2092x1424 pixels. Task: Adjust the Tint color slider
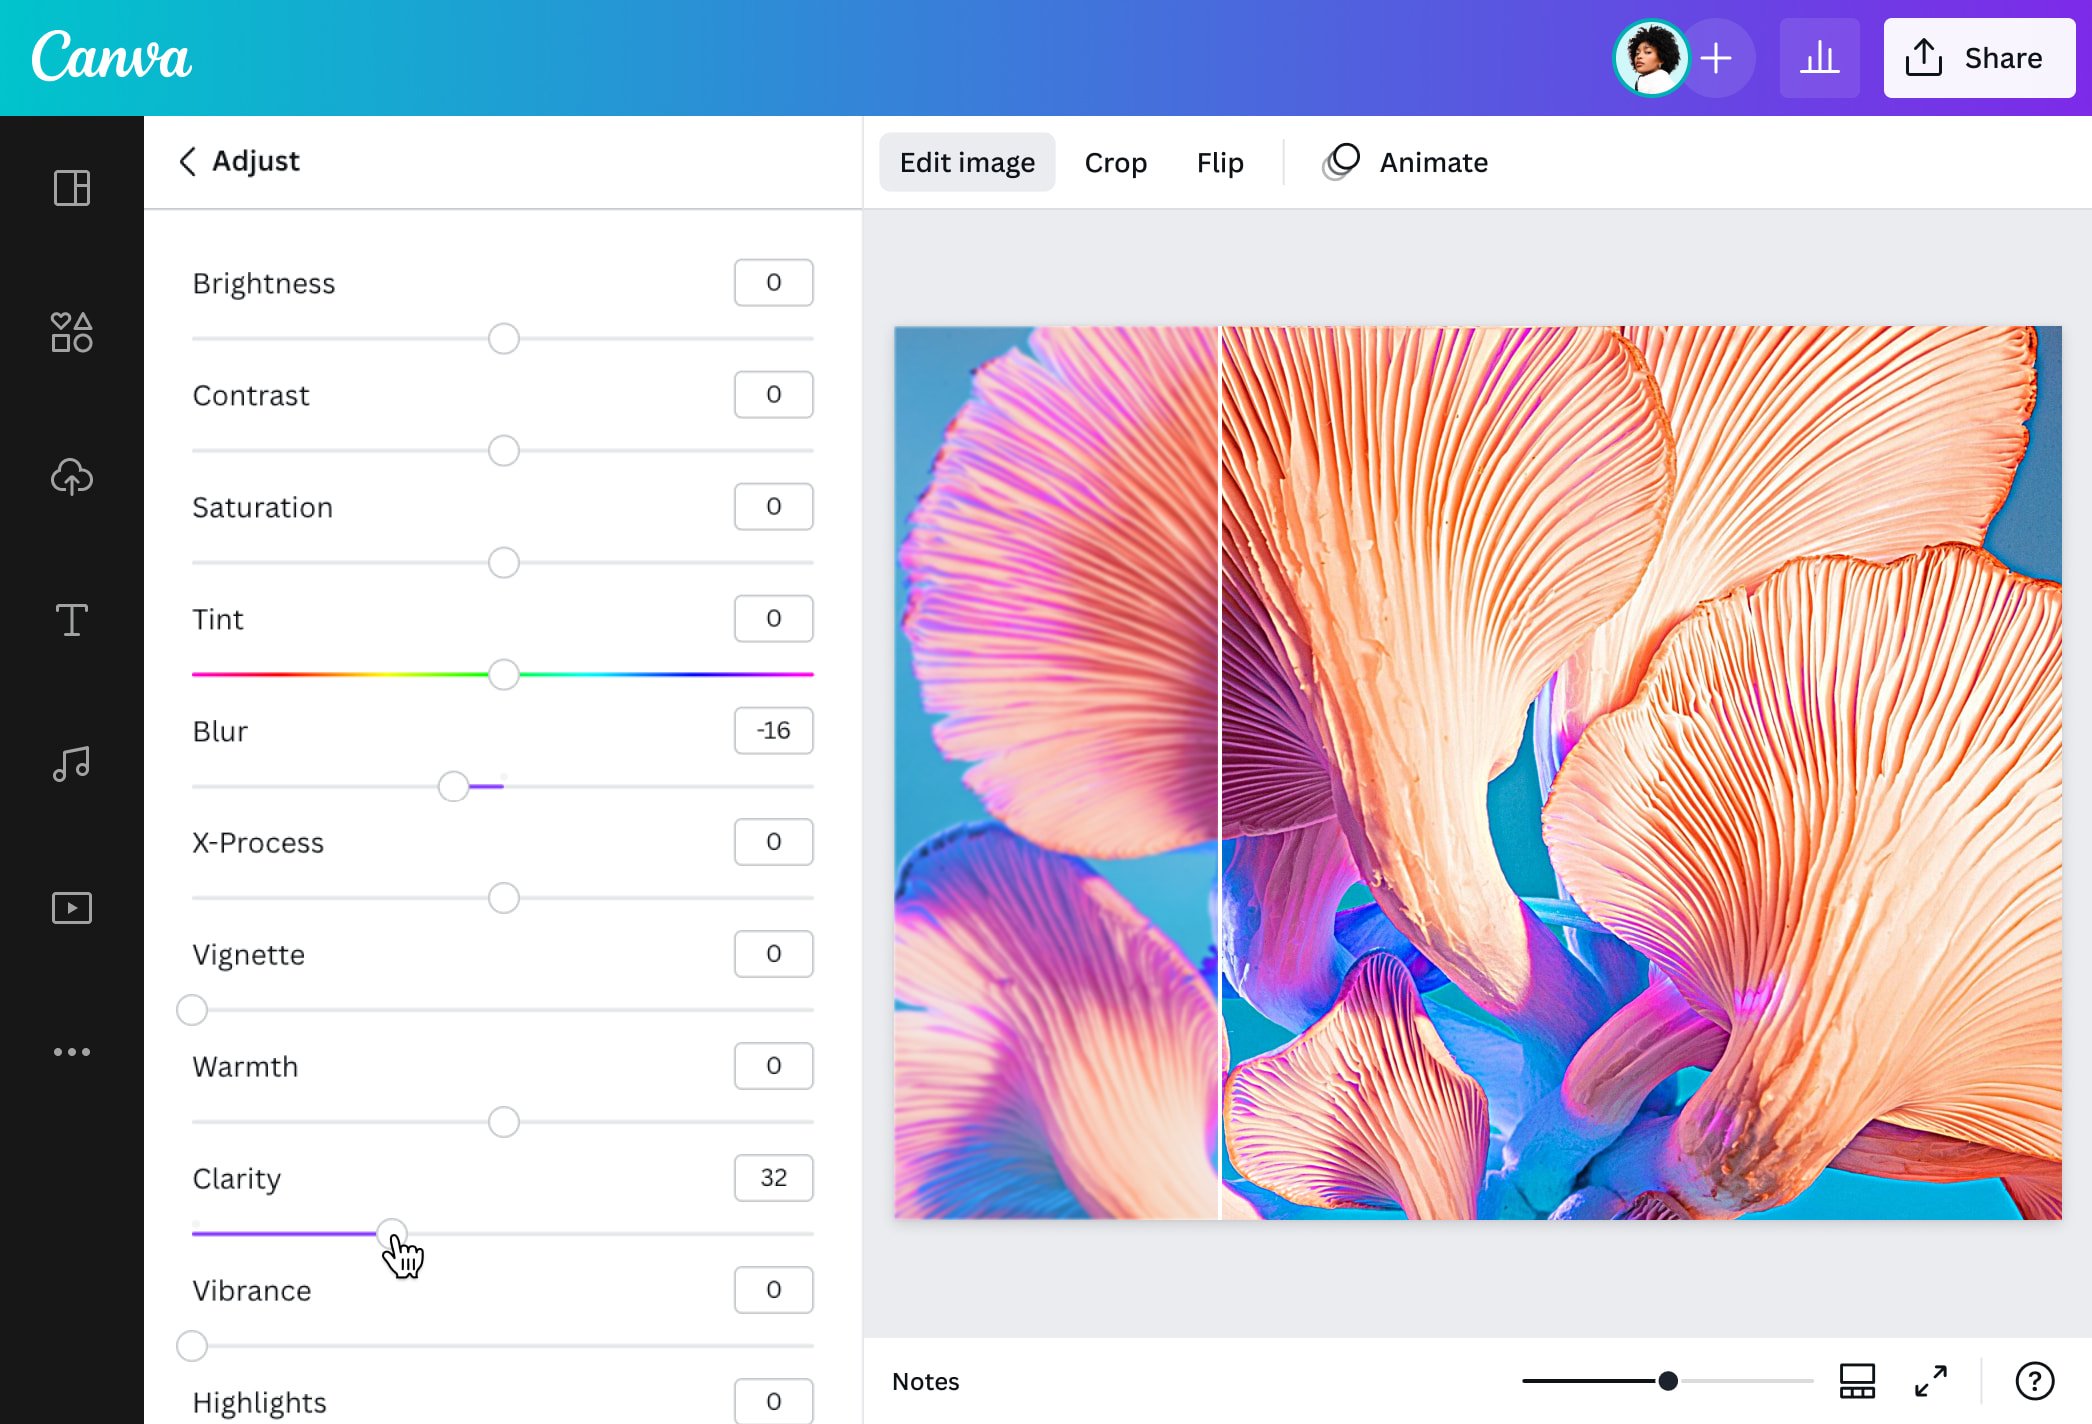(503, 674)
